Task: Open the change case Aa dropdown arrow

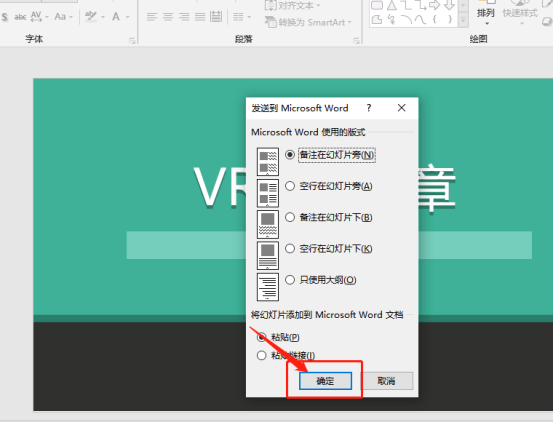Action: [x=71, y=17]
